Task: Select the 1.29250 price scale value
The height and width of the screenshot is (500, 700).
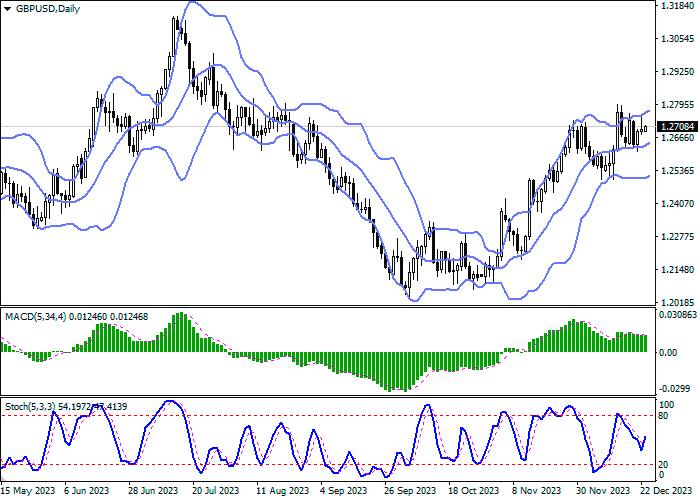Action: [678, 71]
